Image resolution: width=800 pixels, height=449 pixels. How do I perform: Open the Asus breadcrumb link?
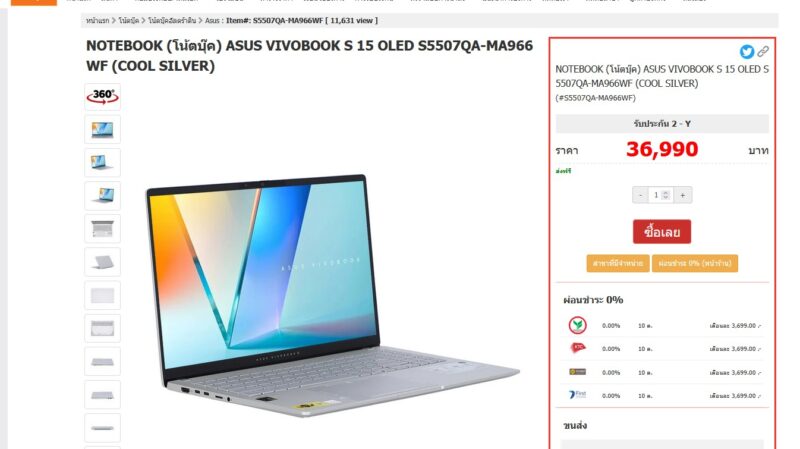(212, 20)
